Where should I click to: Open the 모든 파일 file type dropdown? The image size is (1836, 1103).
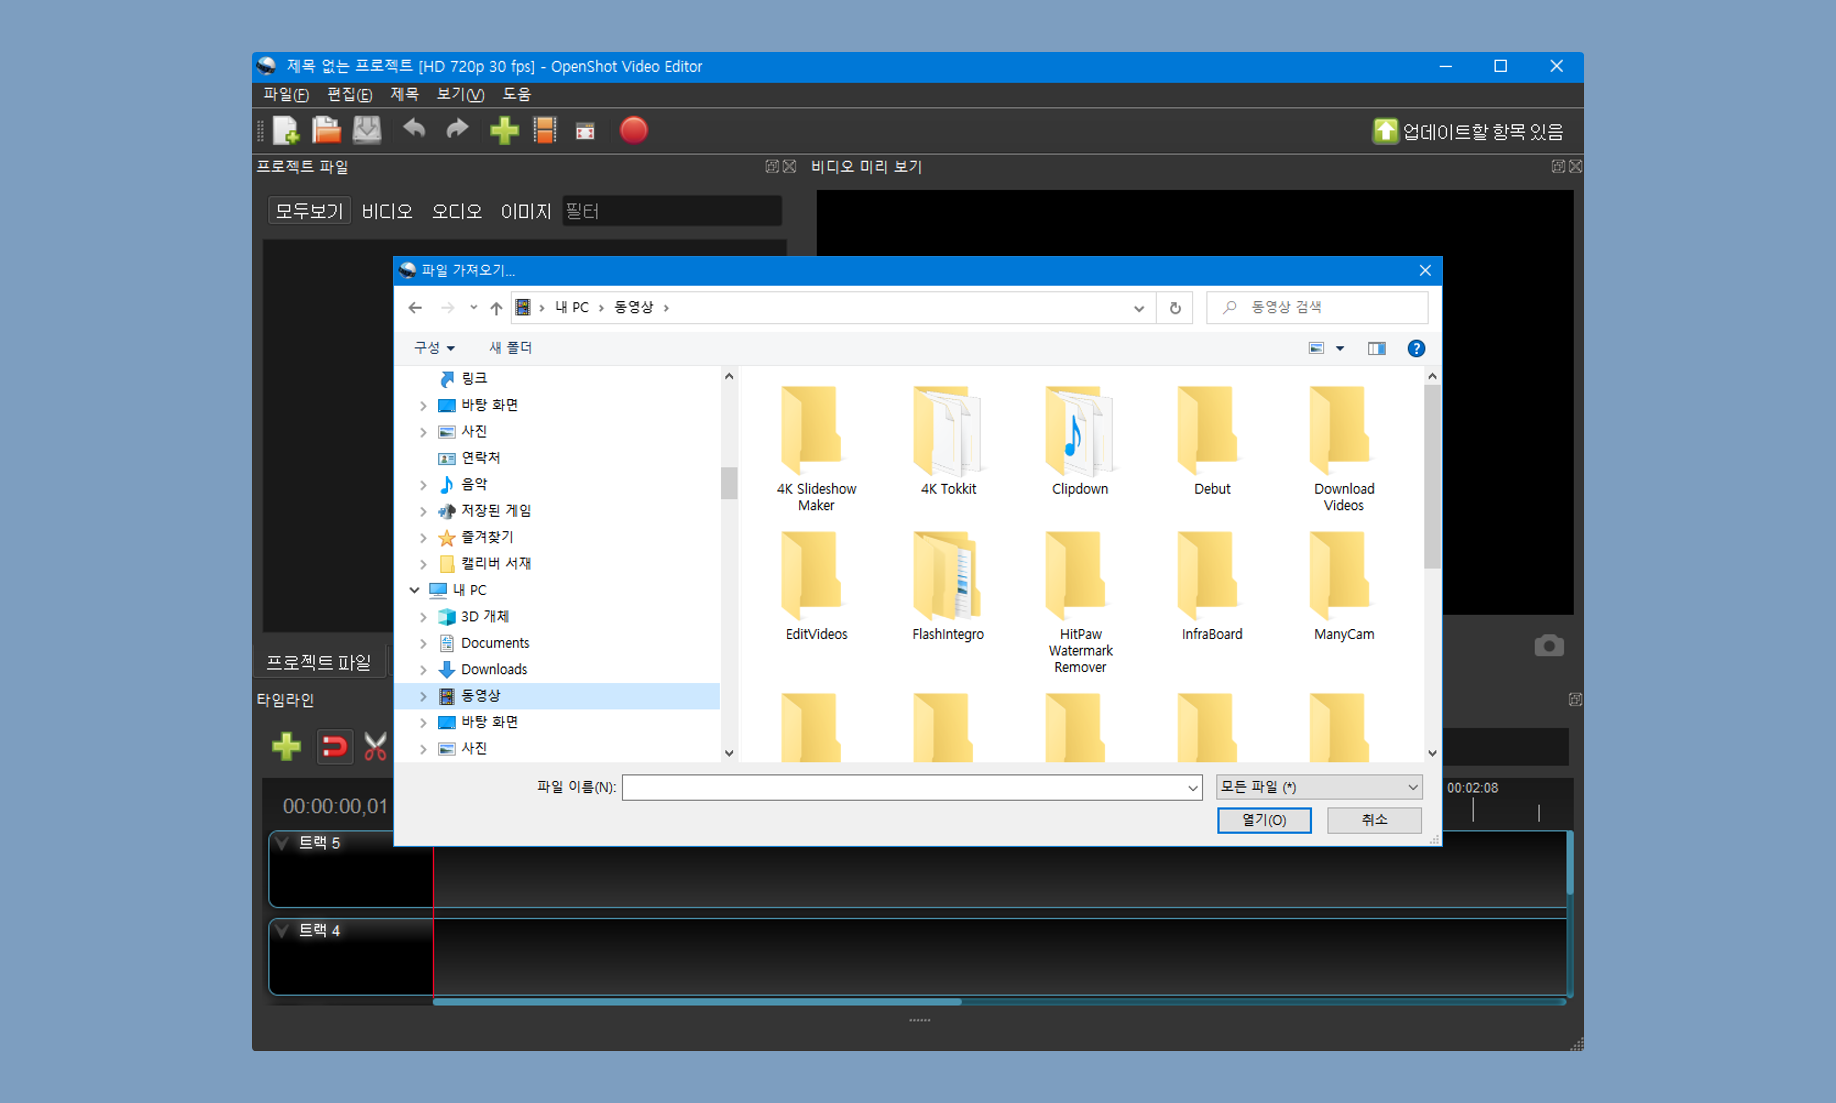click(x=1319, y=787)
